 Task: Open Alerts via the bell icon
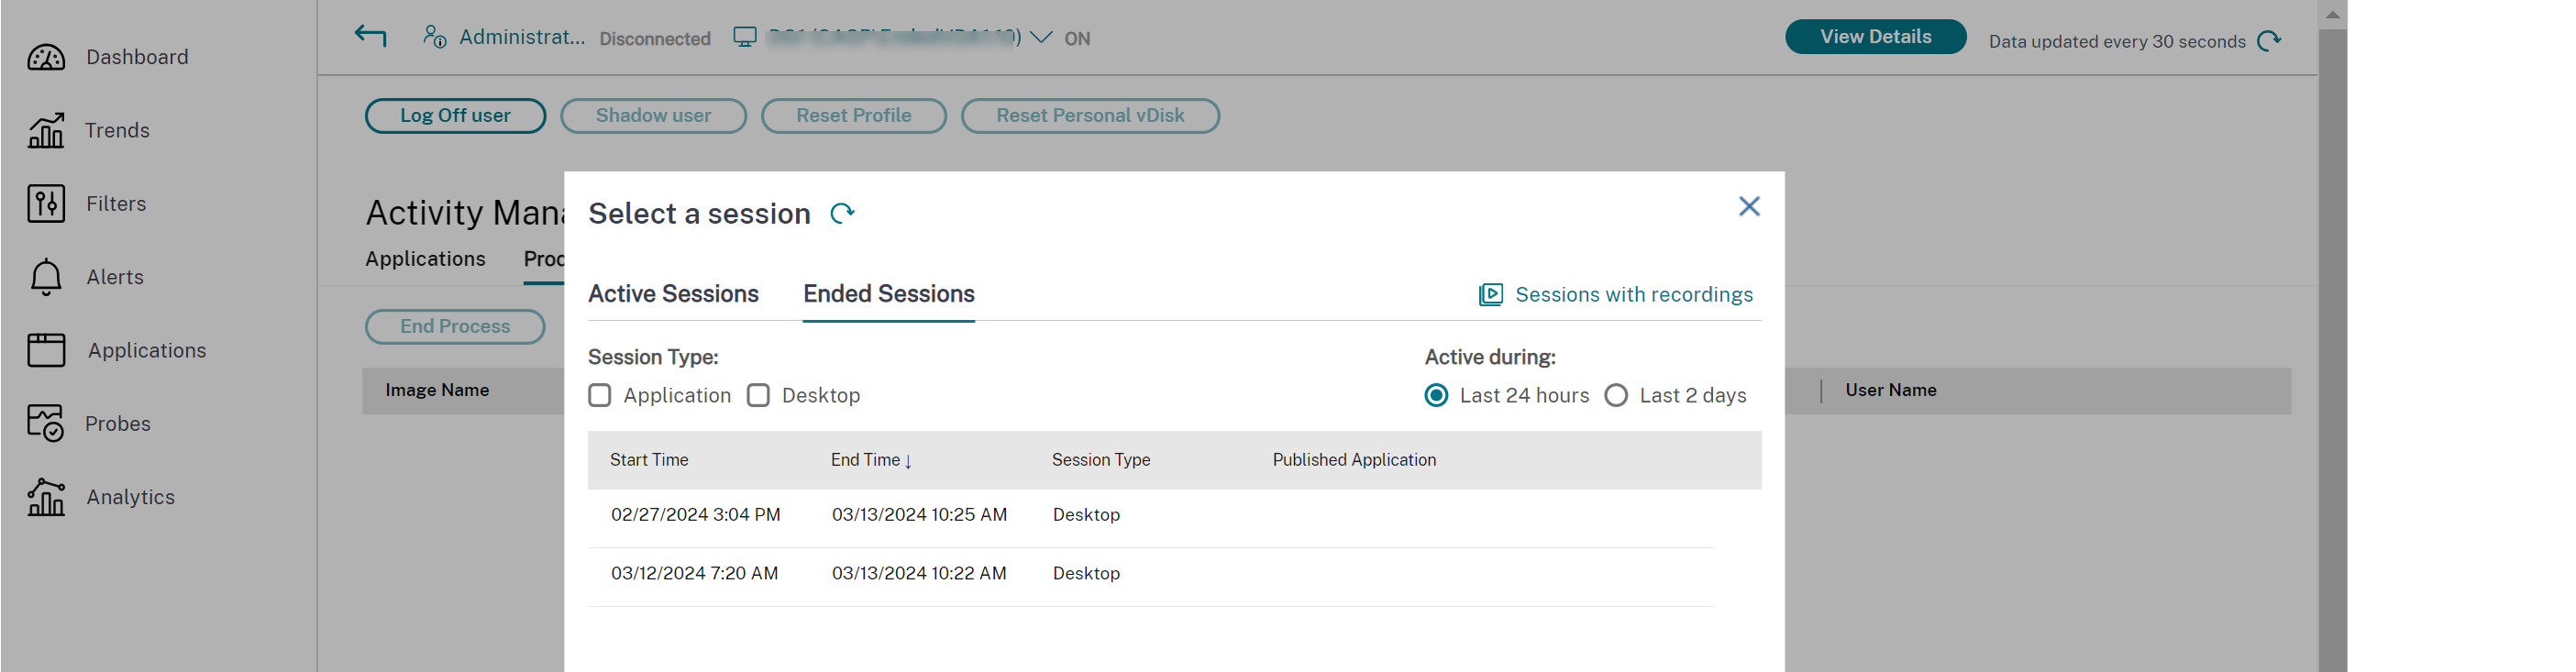(46, 277)
